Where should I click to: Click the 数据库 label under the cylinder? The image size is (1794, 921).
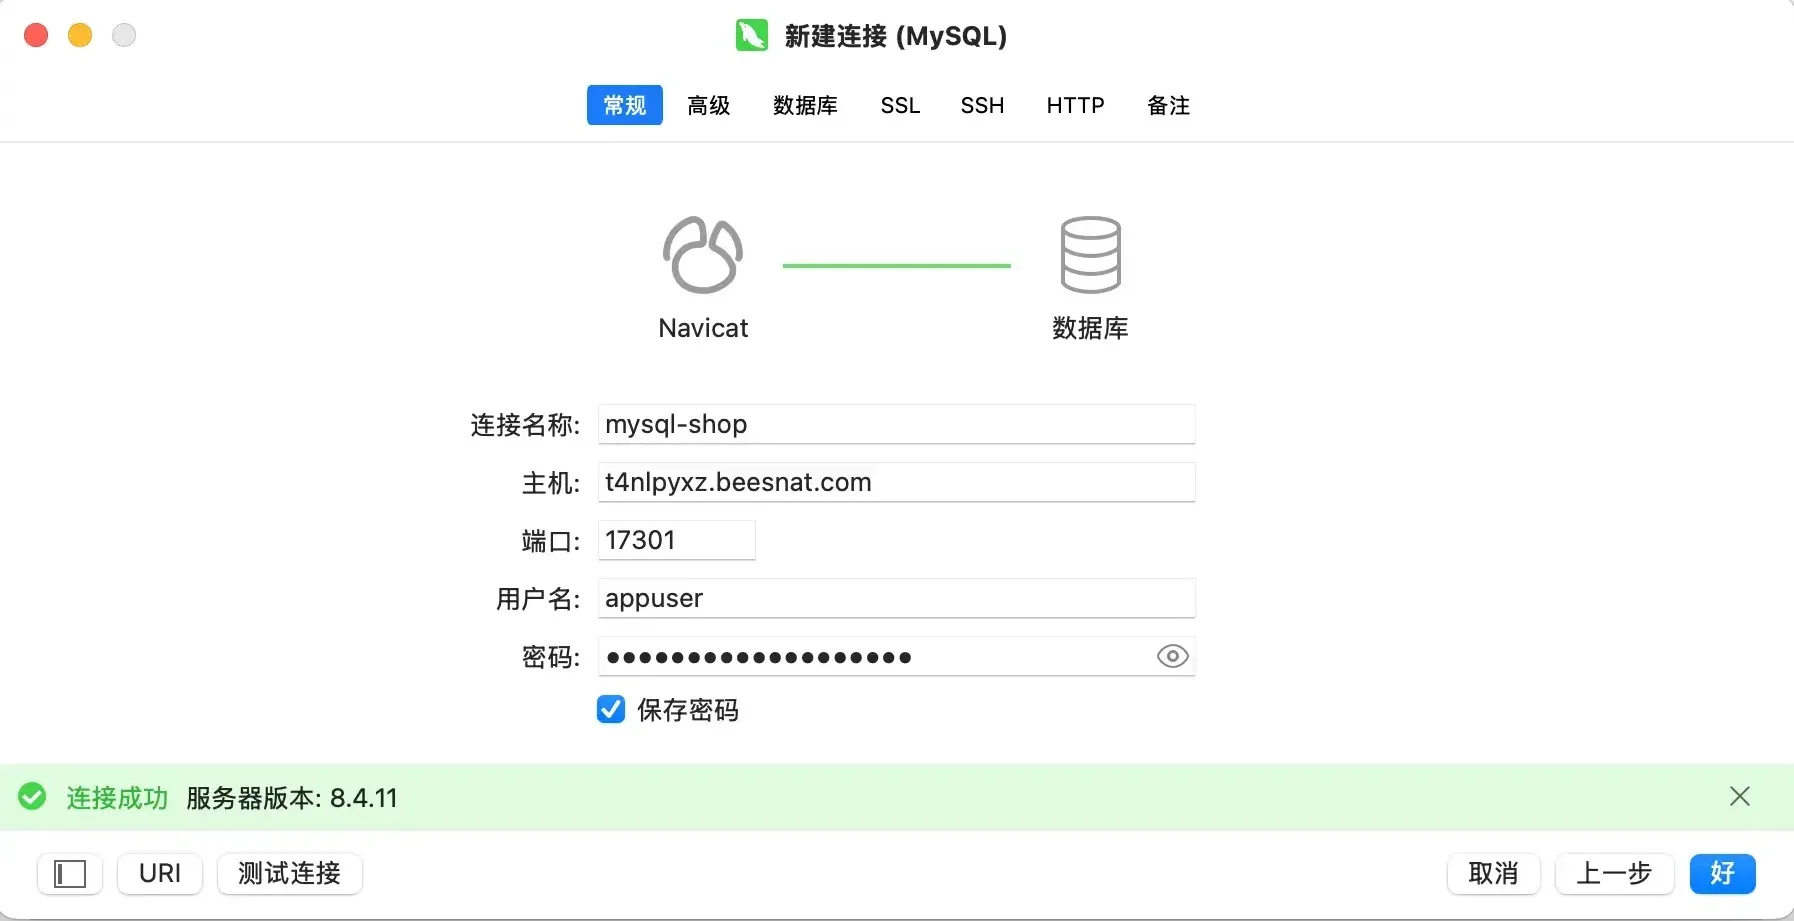[x=1090, y=328]
